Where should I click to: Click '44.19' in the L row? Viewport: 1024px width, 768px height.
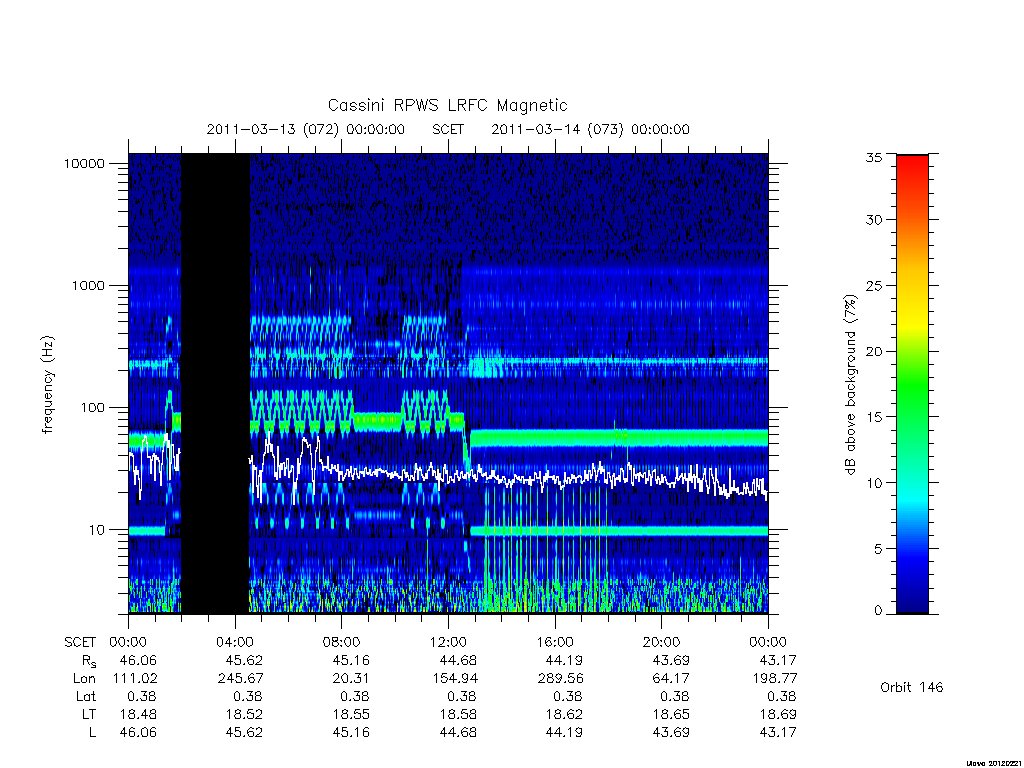coord(564,733)
